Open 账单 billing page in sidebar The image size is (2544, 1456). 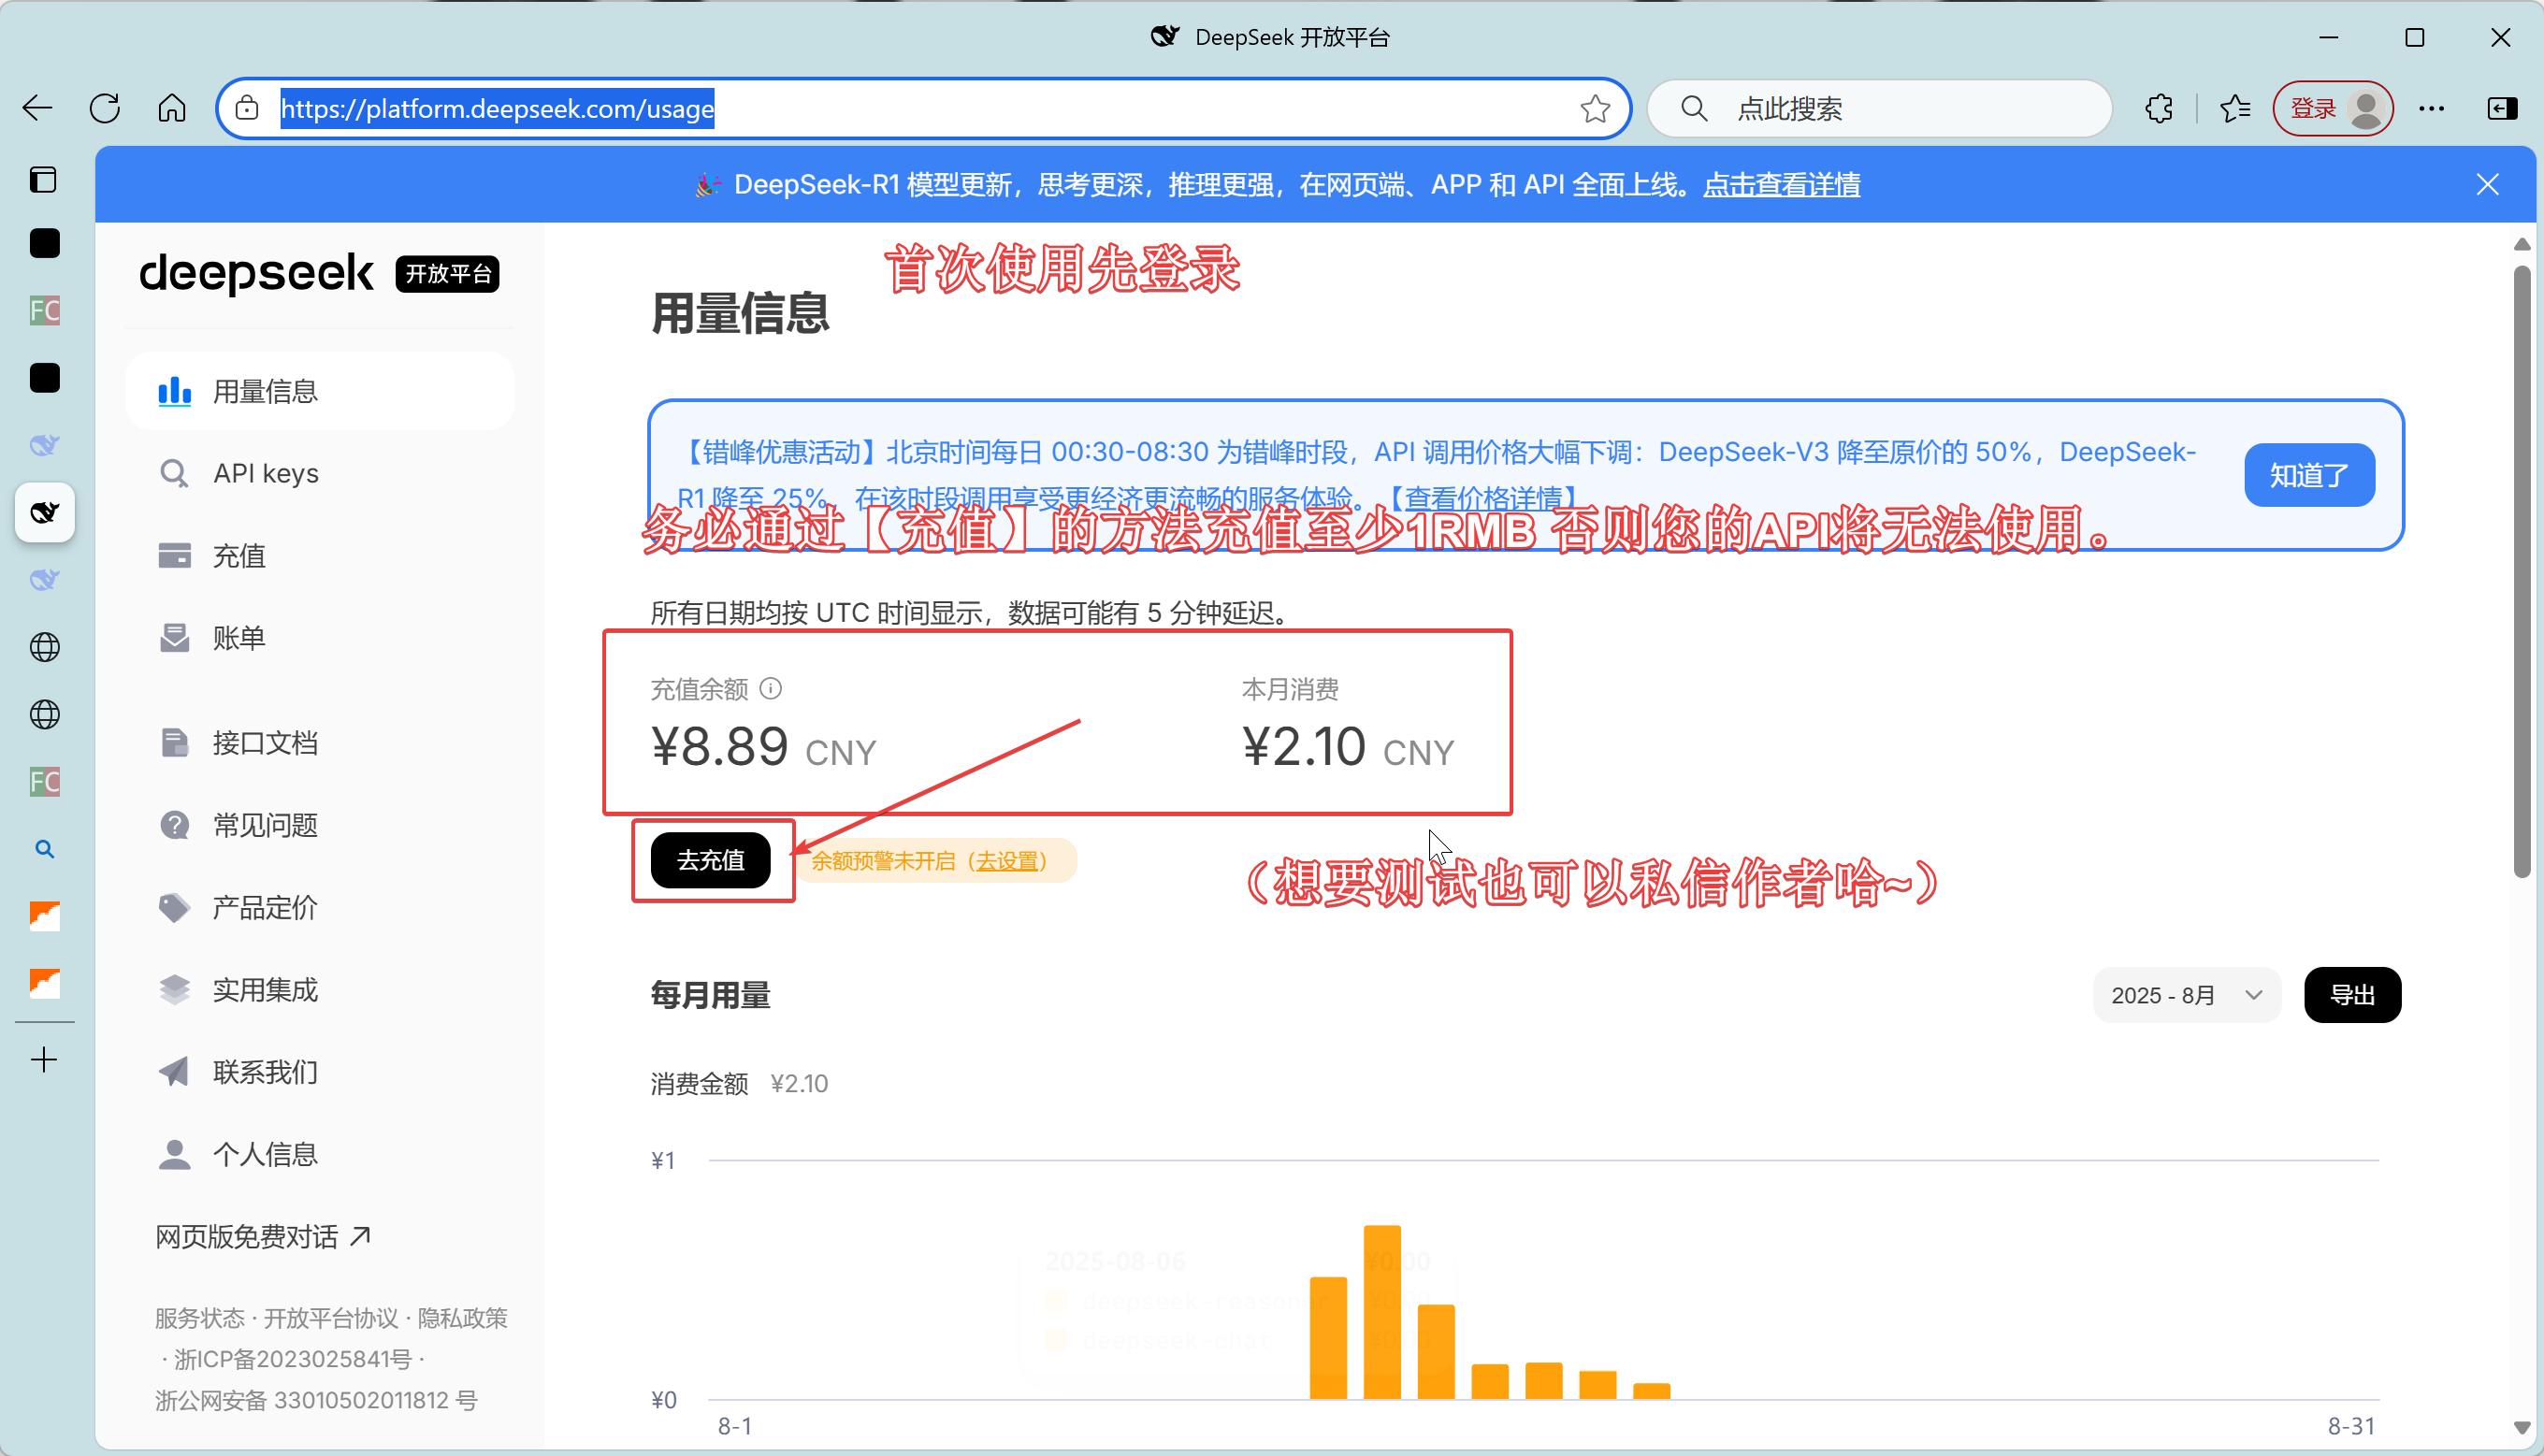point(320,638)
